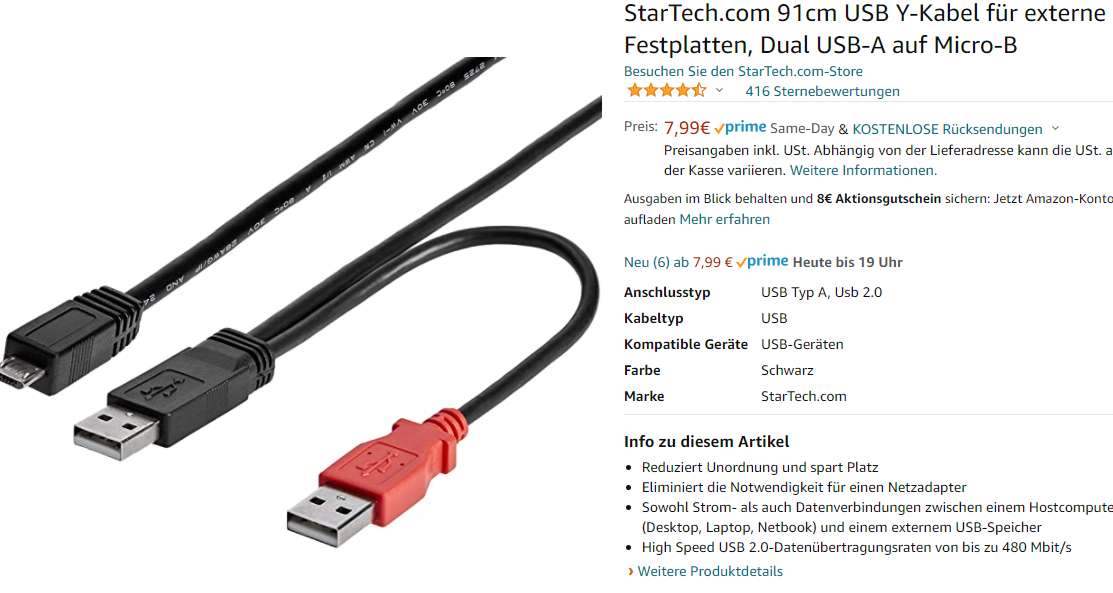Expand the KOSTENLOSE Rücksendungen chevron
Viewport: 1113px width, 593px height.
[1056, 129]
